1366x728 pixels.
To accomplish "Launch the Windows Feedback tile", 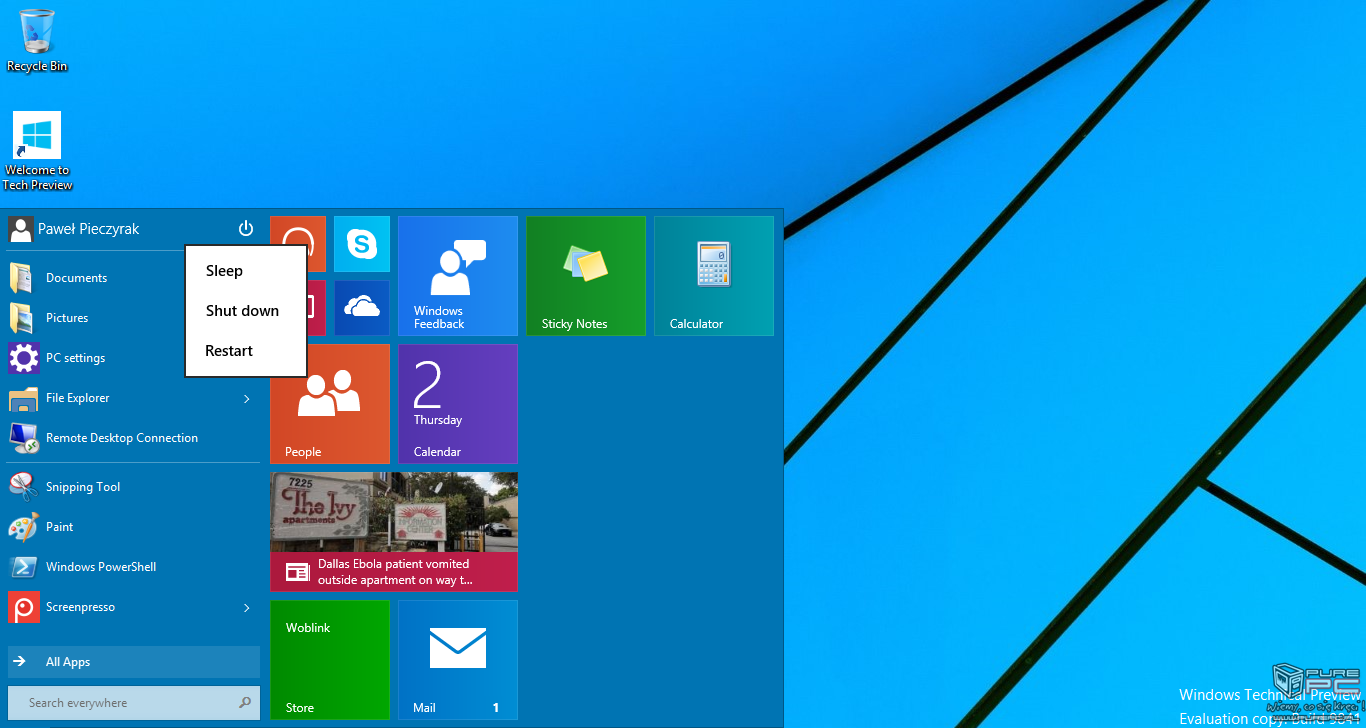I will coord(457,276).
